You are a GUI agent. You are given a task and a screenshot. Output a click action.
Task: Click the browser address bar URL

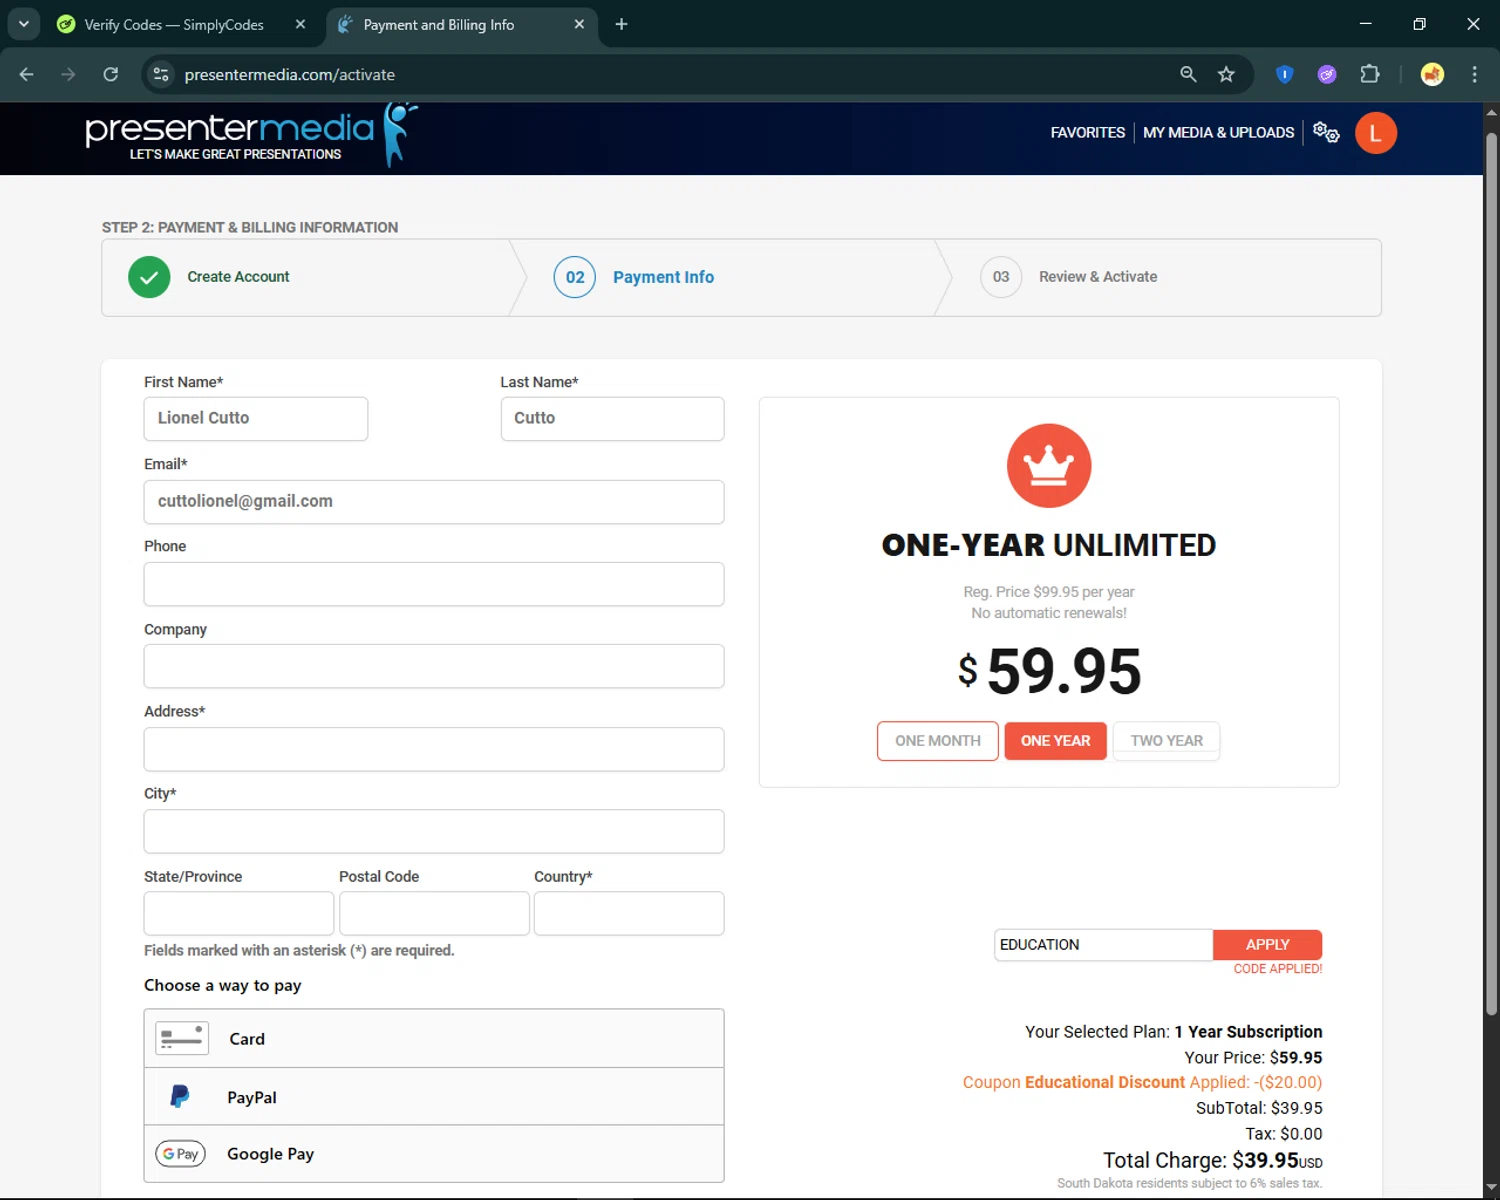point(290,74)
